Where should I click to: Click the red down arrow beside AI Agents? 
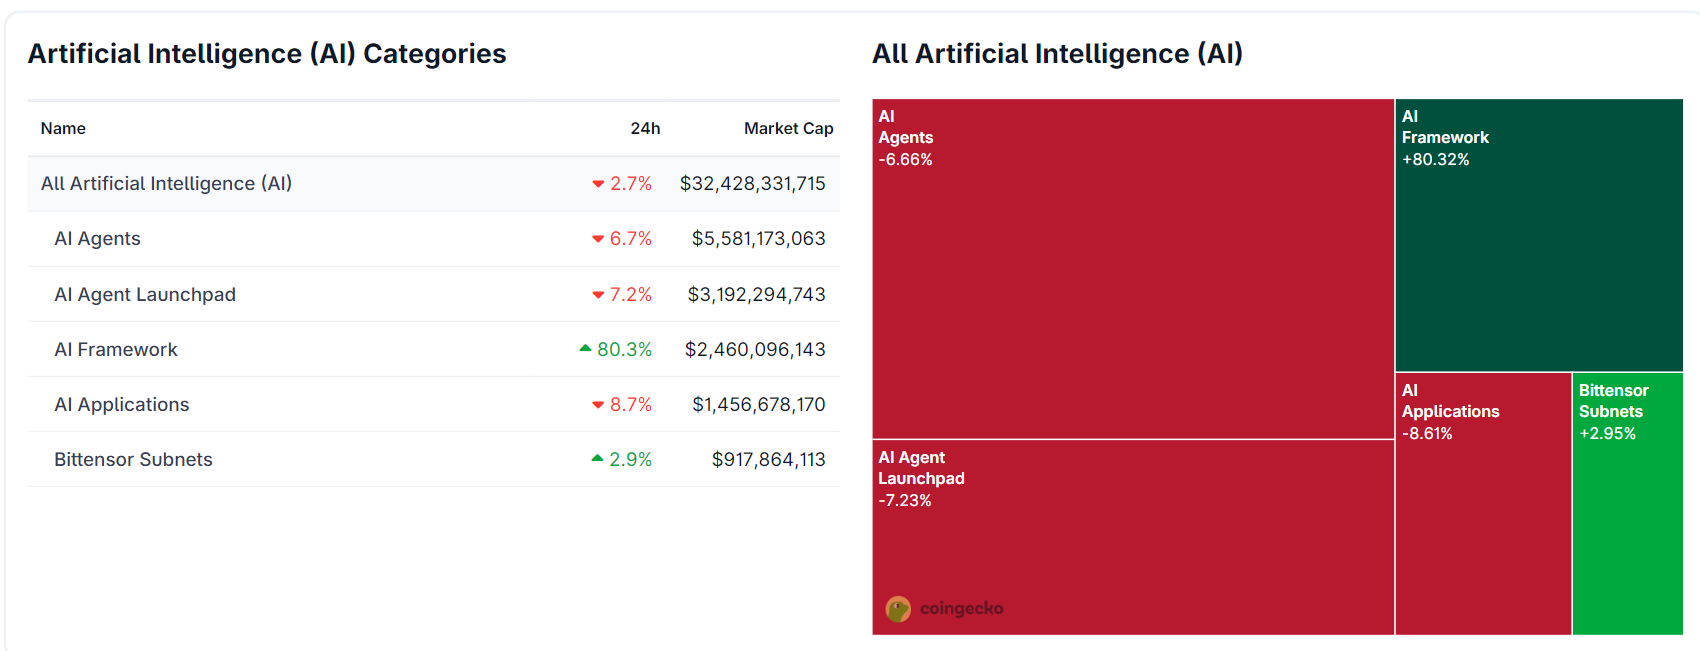pos(597,239)
